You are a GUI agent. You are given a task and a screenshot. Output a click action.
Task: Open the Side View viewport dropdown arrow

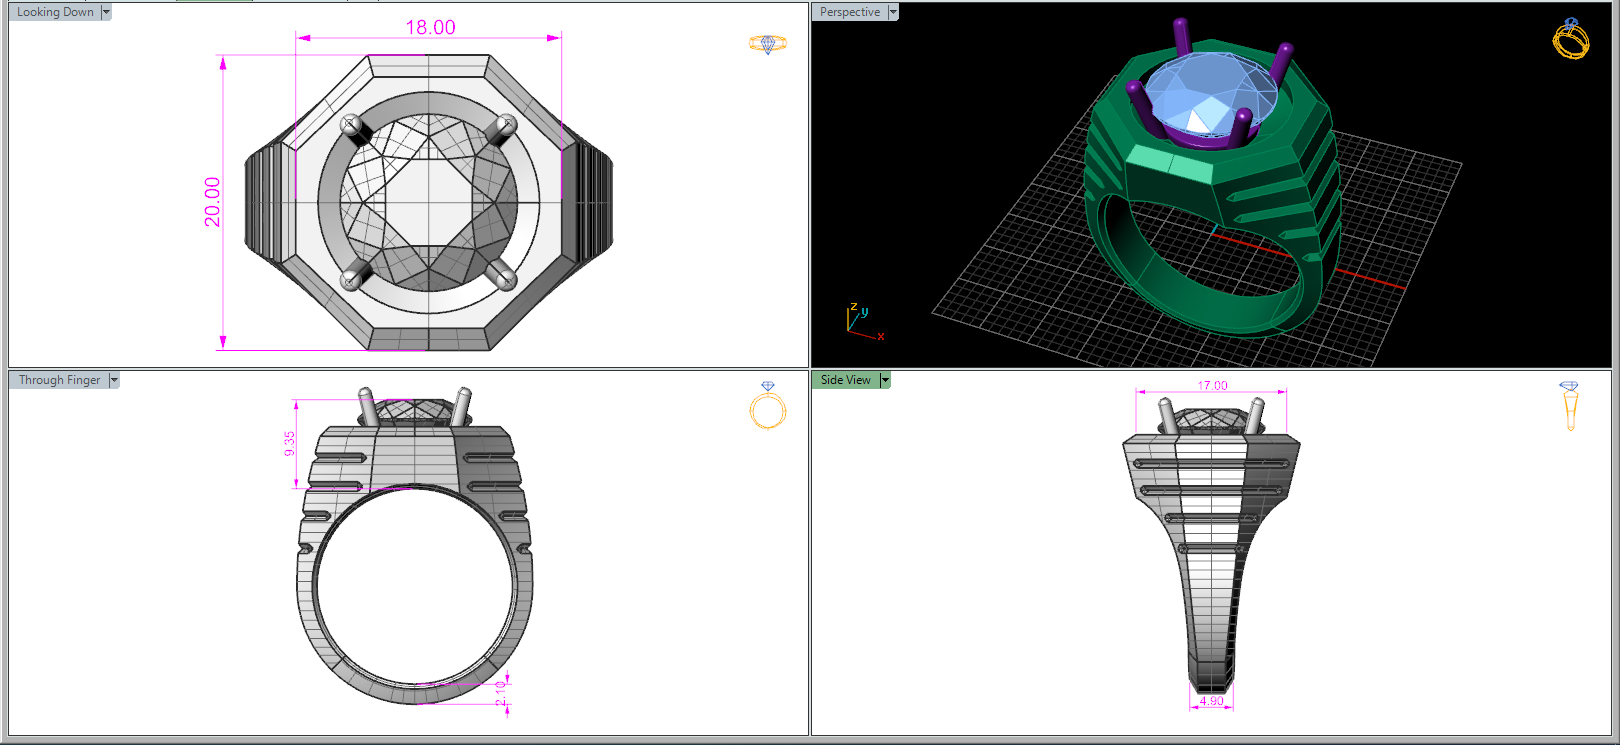coord(885,380)
